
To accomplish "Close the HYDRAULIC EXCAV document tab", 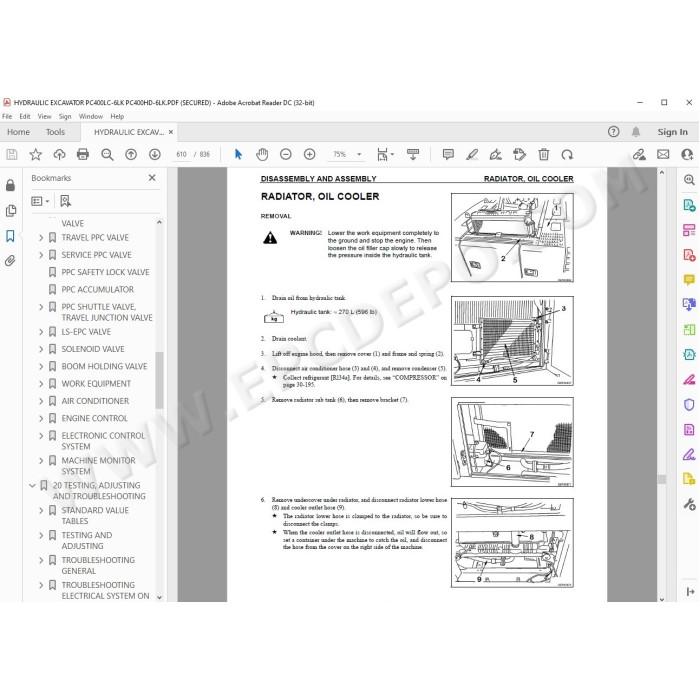I will (171, 132).
